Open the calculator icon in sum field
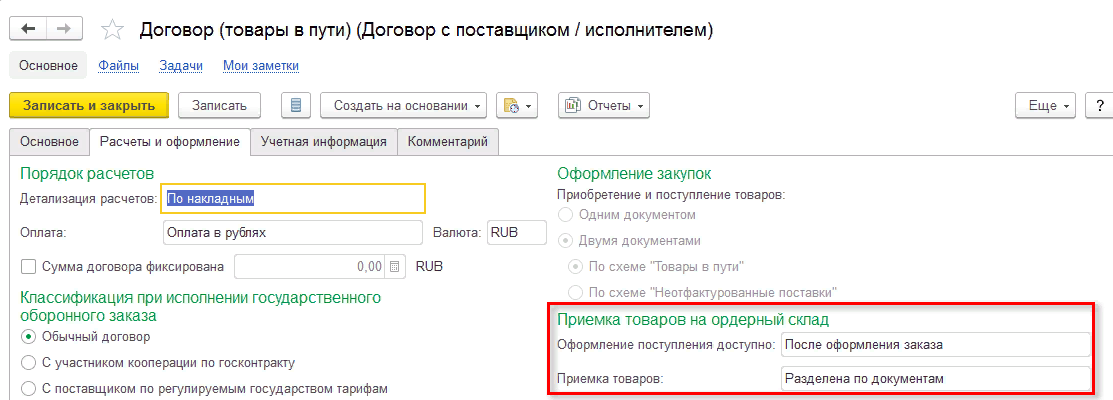 point(395,267)
